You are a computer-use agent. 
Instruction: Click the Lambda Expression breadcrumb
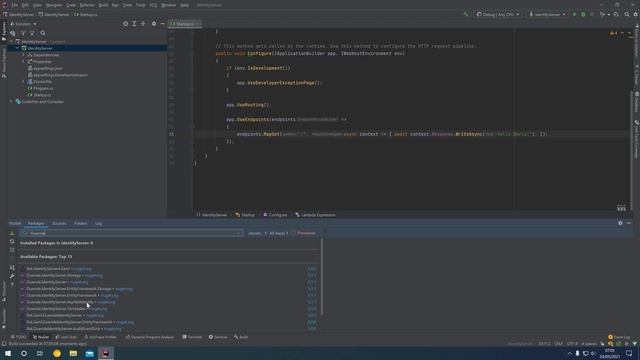click(x=315, y=215)
